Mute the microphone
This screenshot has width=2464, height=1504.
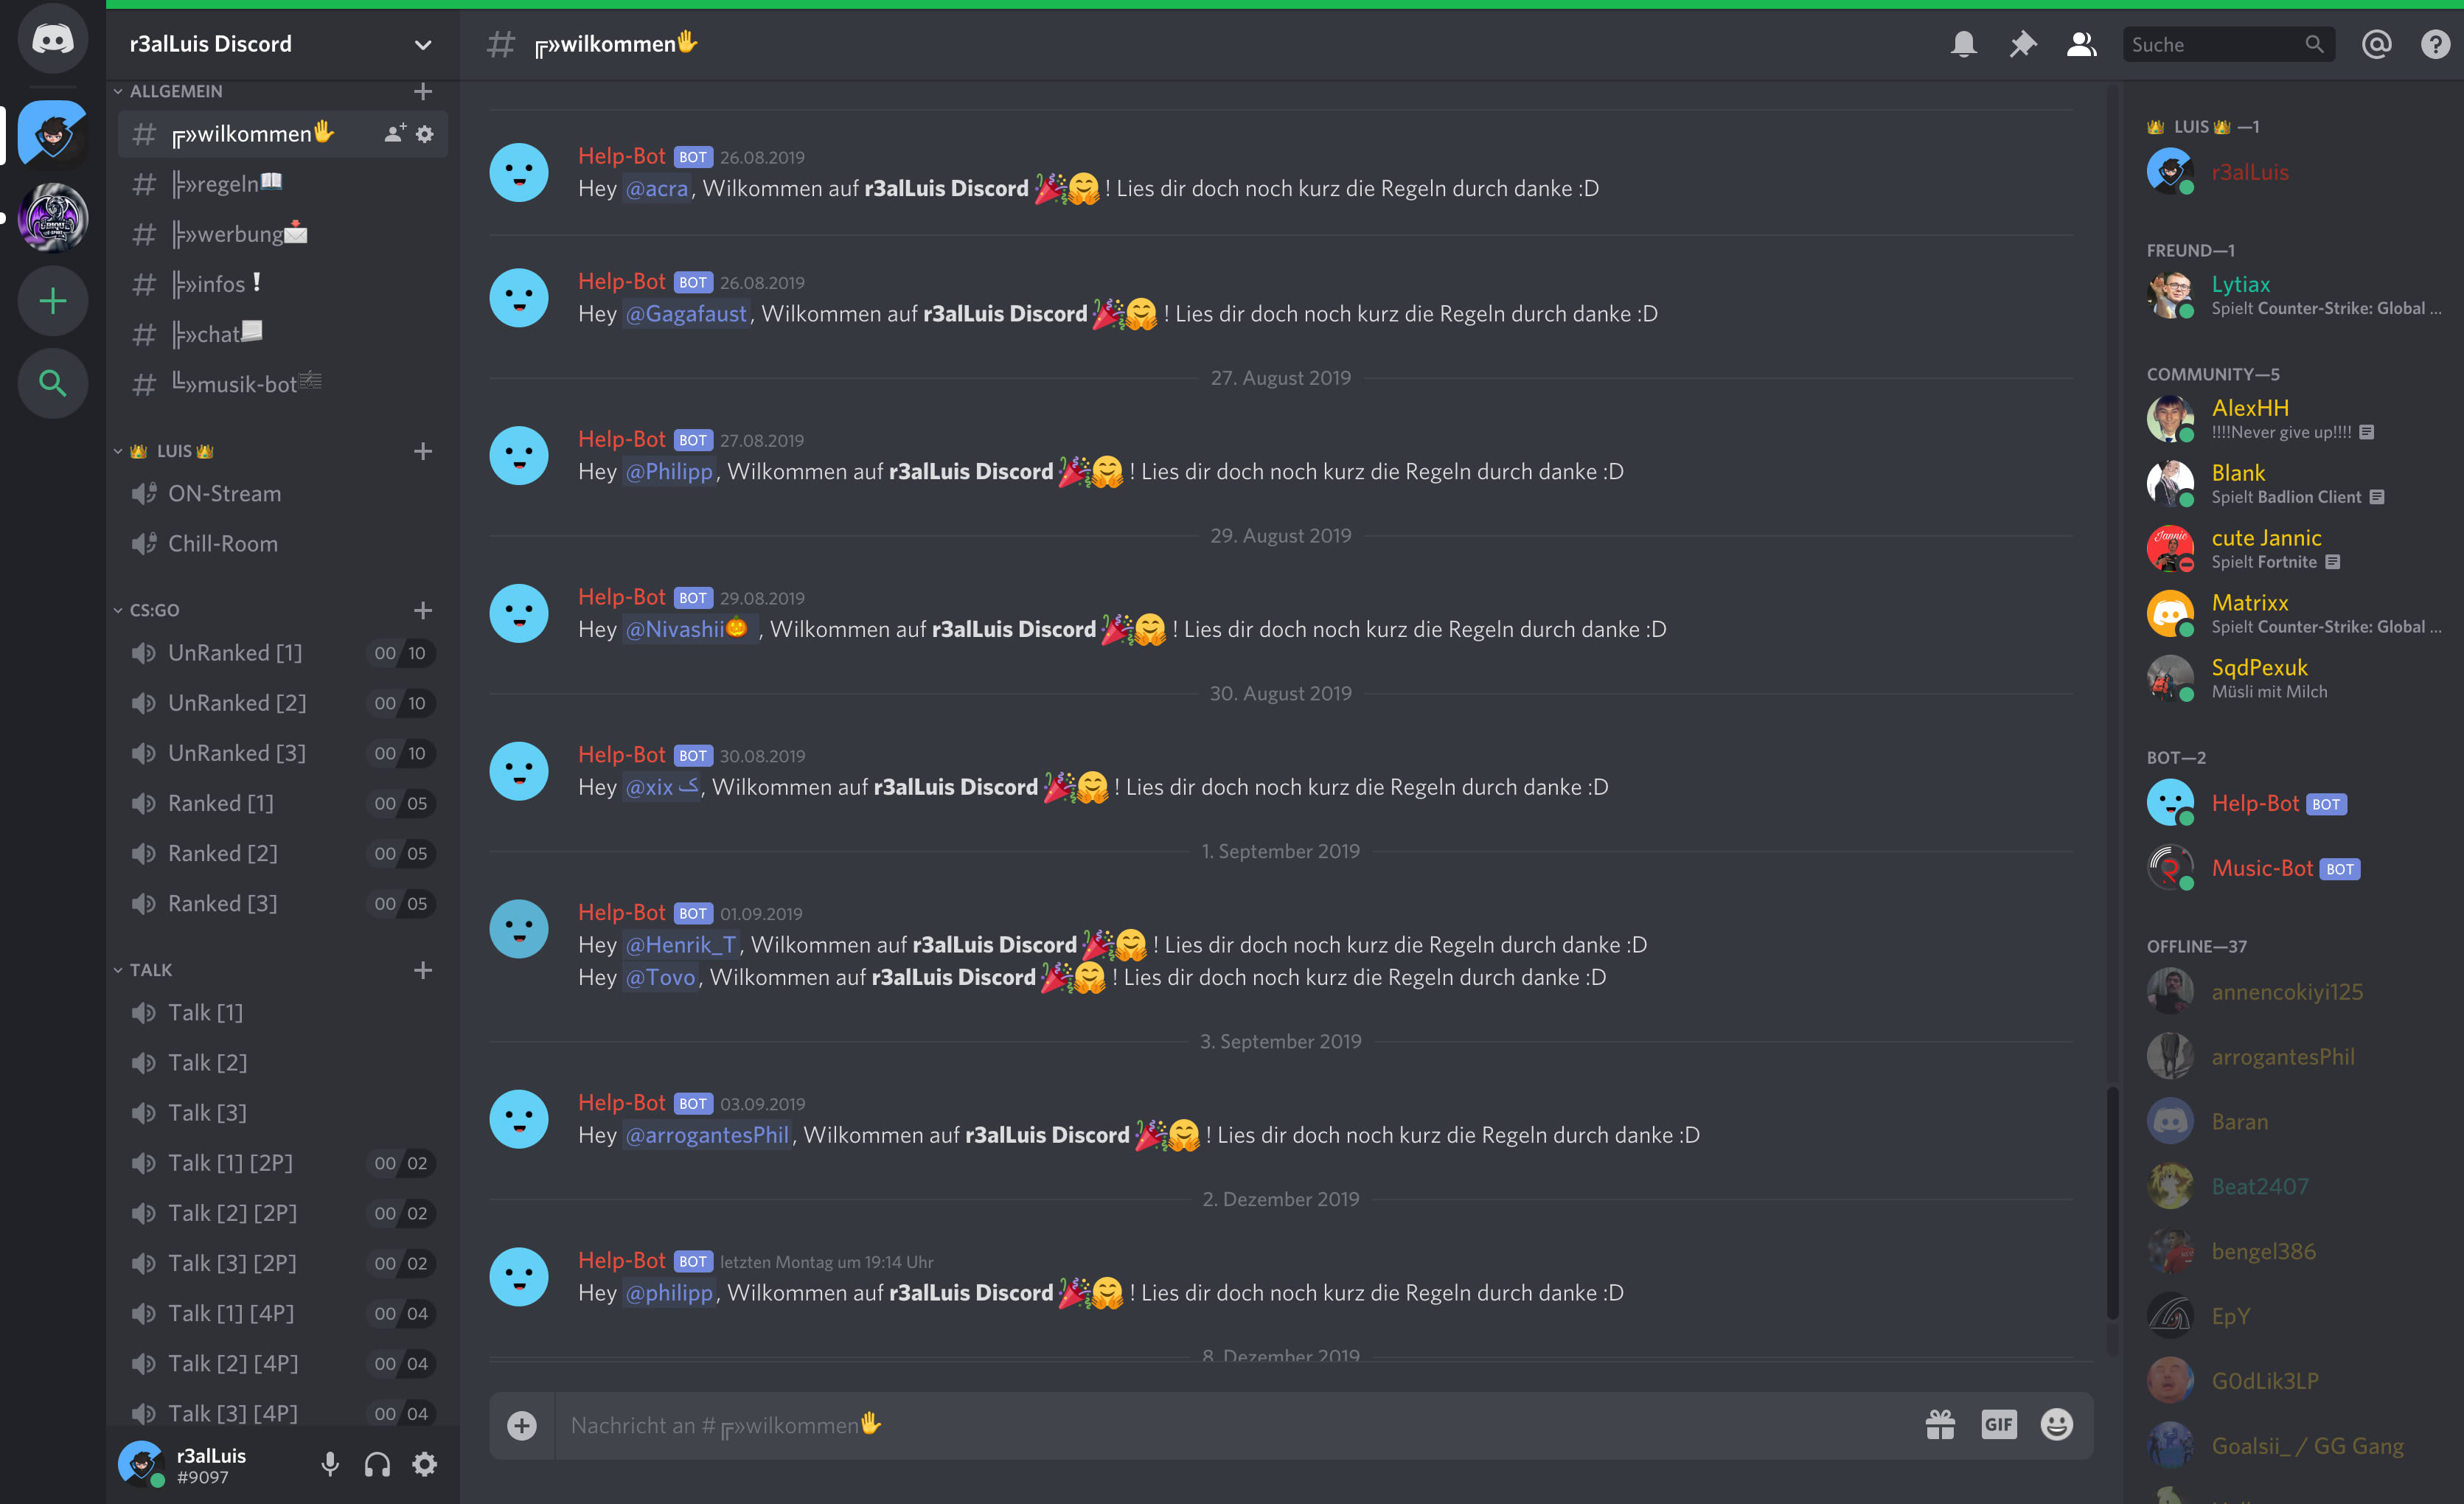330,1465
